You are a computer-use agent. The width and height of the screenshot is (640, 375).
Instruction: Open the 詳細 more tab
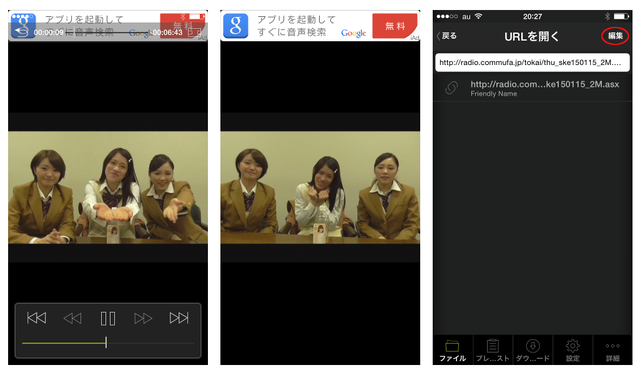pos(612,351)
